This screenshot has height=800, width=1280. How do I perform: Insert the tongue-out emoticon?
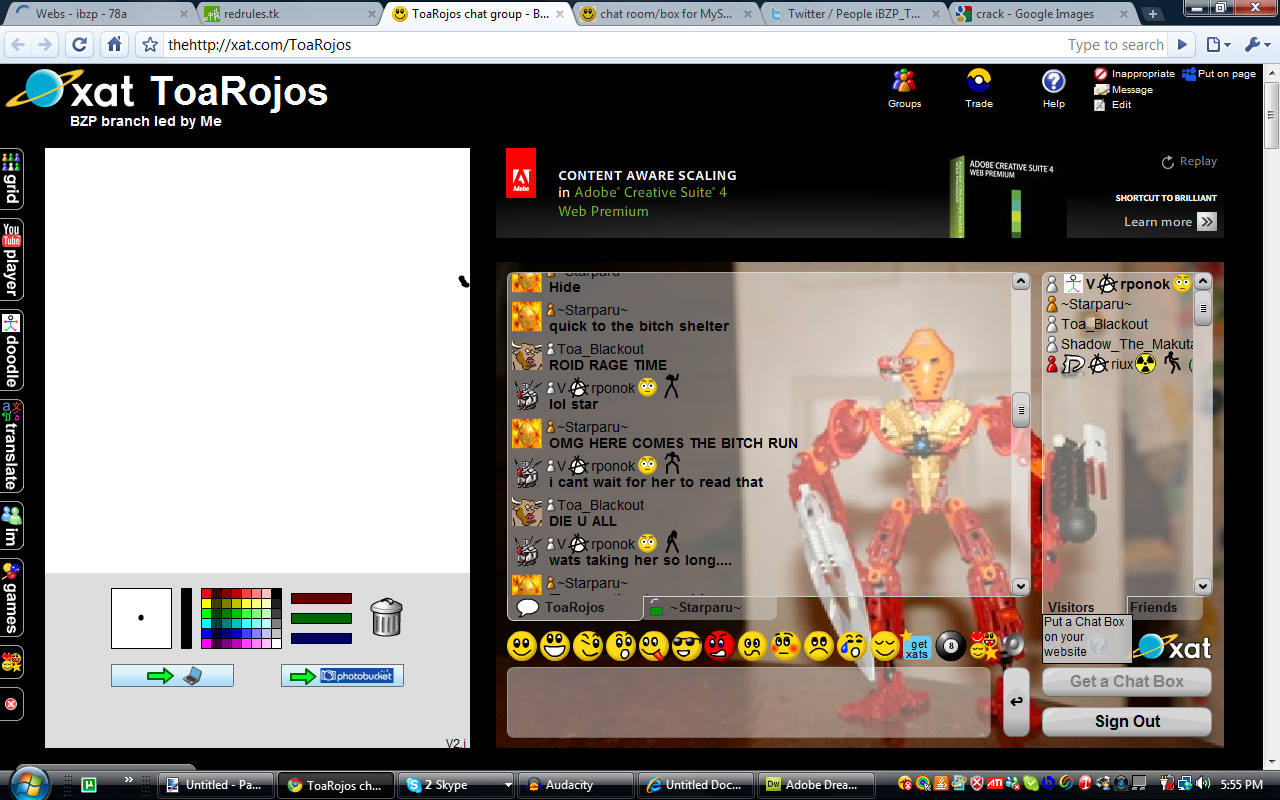(654, 647)
